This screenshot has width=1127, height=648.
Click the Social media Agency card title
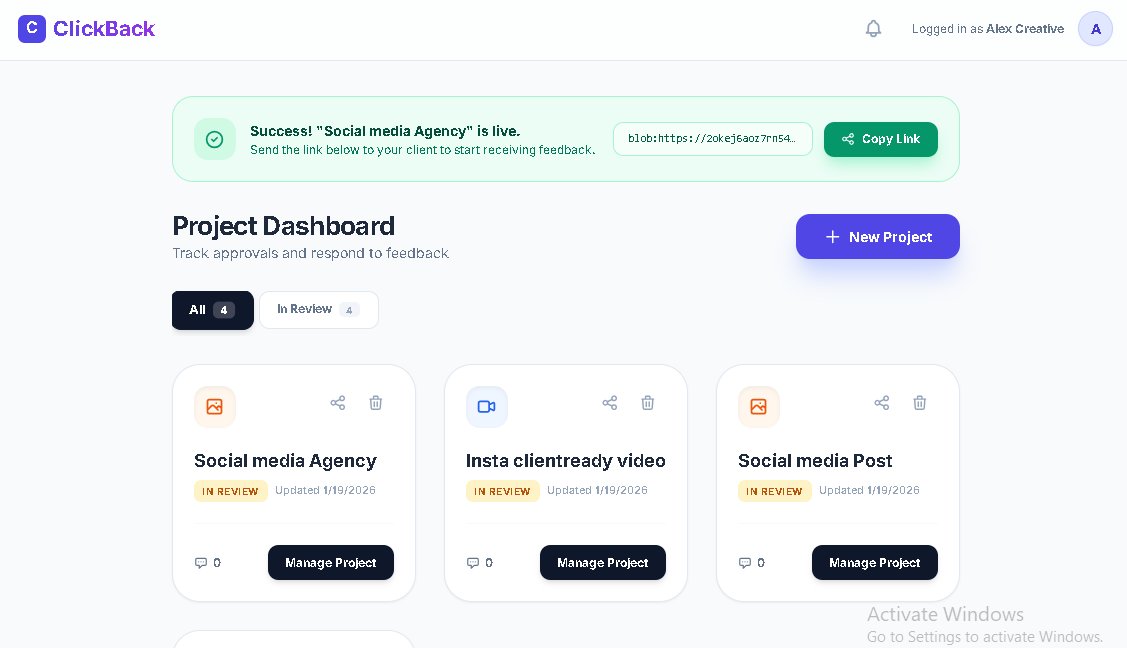click(x=285, y=460)
